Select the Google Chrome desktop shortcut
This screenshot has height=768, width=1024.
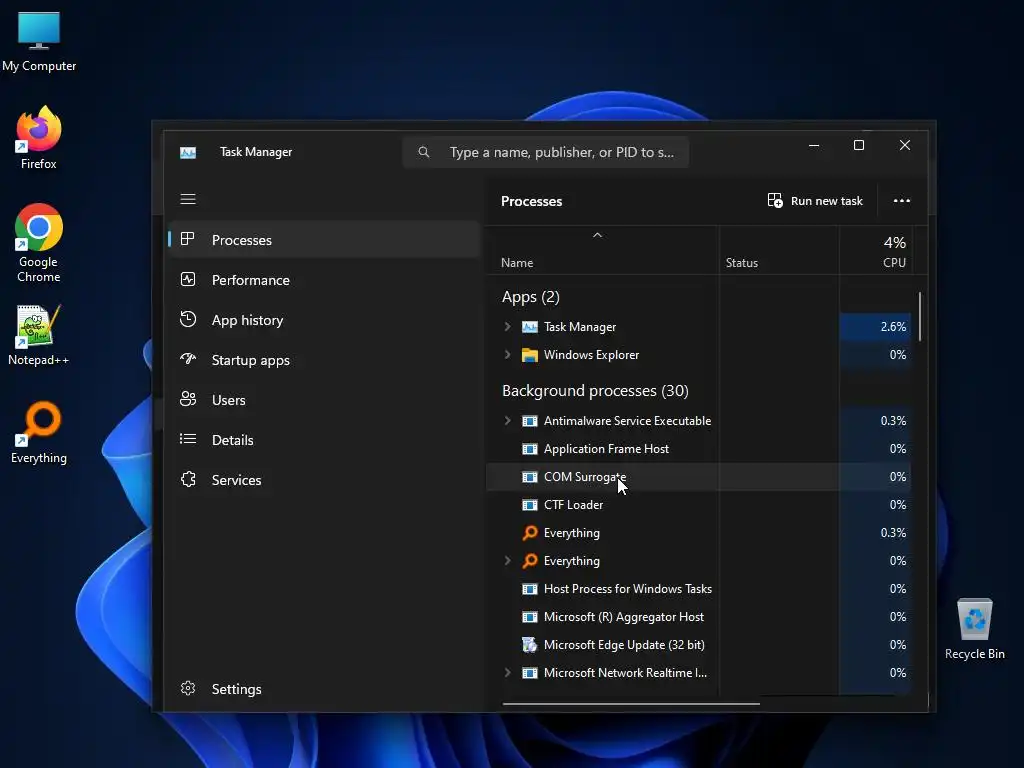(39, 243)
